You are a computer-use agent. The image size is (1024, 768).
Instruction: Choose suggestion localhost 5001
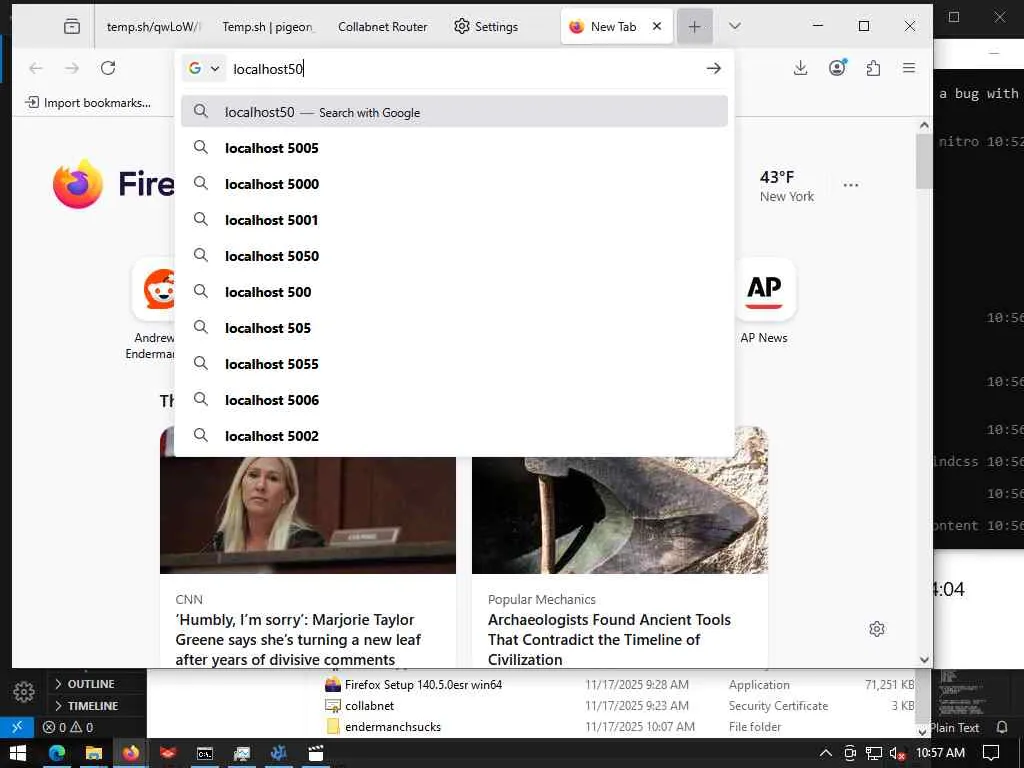tap(455, 219)
